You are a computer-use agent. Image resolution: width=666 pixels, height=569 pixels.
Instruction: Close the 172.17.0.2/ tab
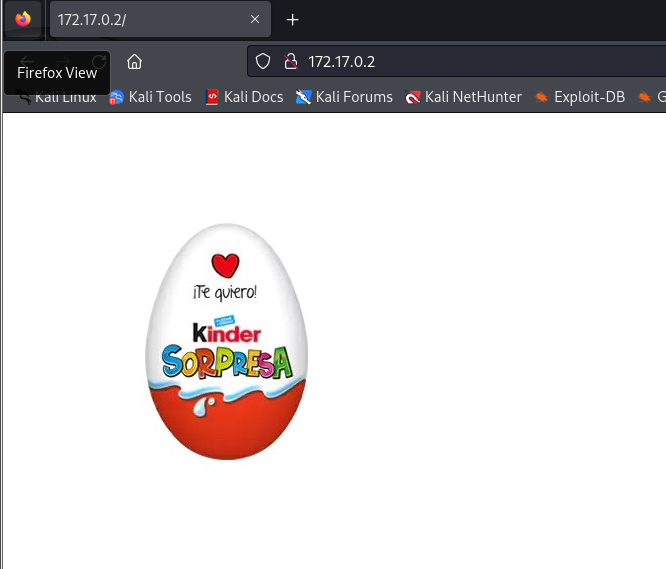click(255, 19)
